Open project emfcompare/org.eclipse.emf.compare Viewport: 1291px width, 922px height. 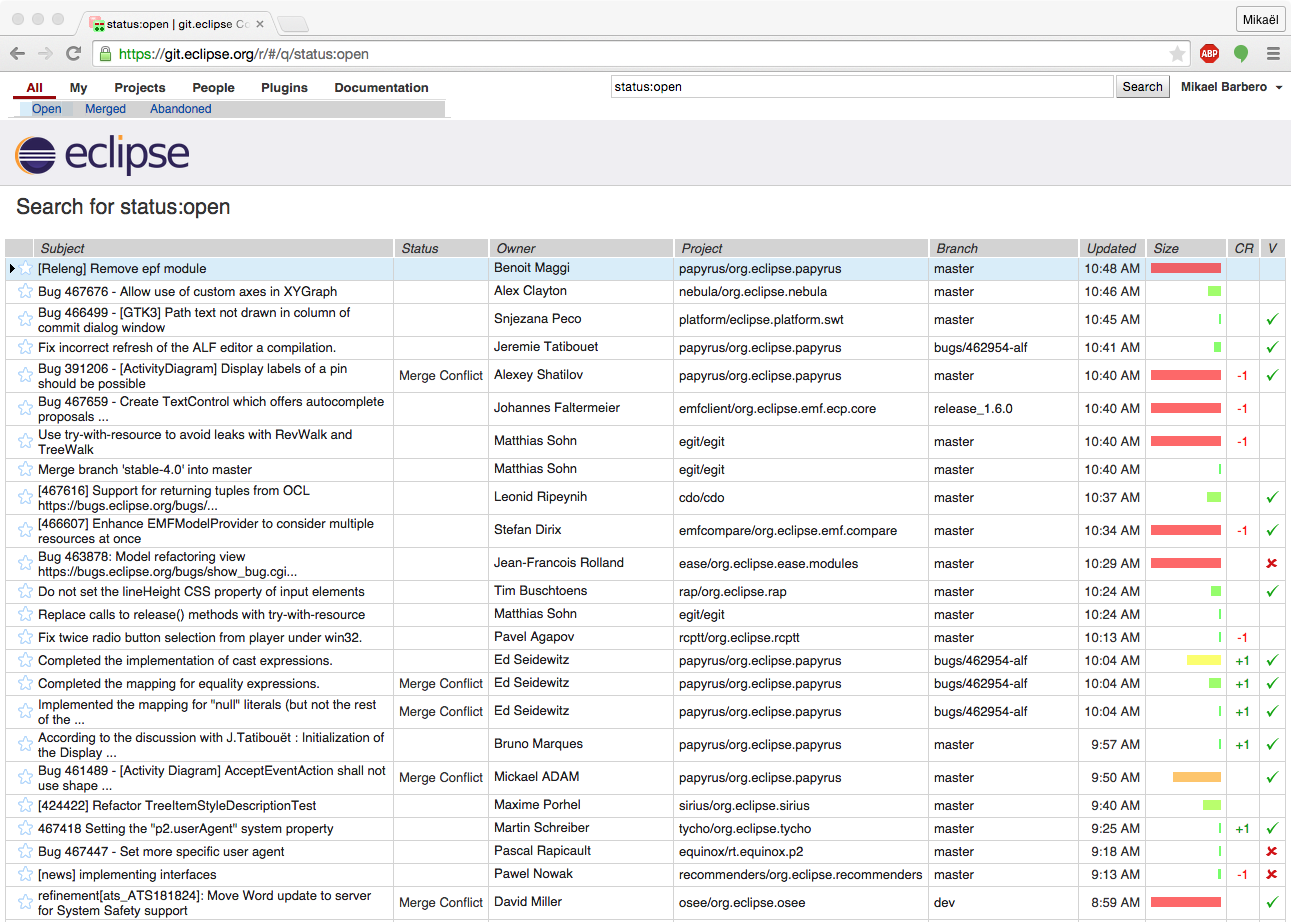point(788,530)
